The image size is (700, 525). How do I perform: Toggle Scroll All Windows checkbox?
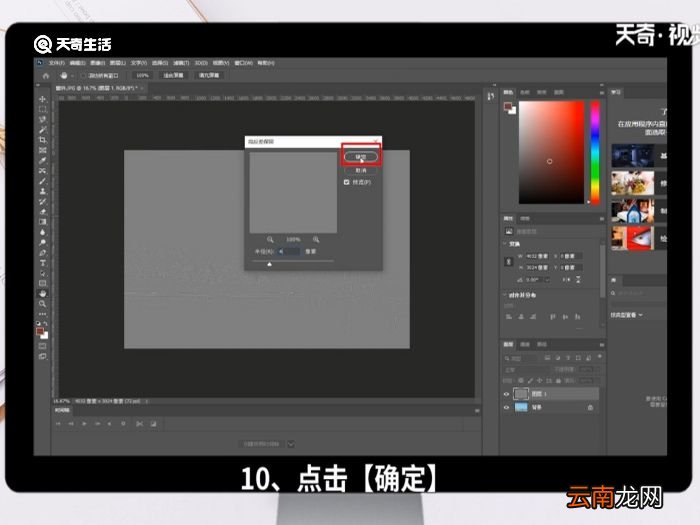pyautogui.click(x=83, y=75)
